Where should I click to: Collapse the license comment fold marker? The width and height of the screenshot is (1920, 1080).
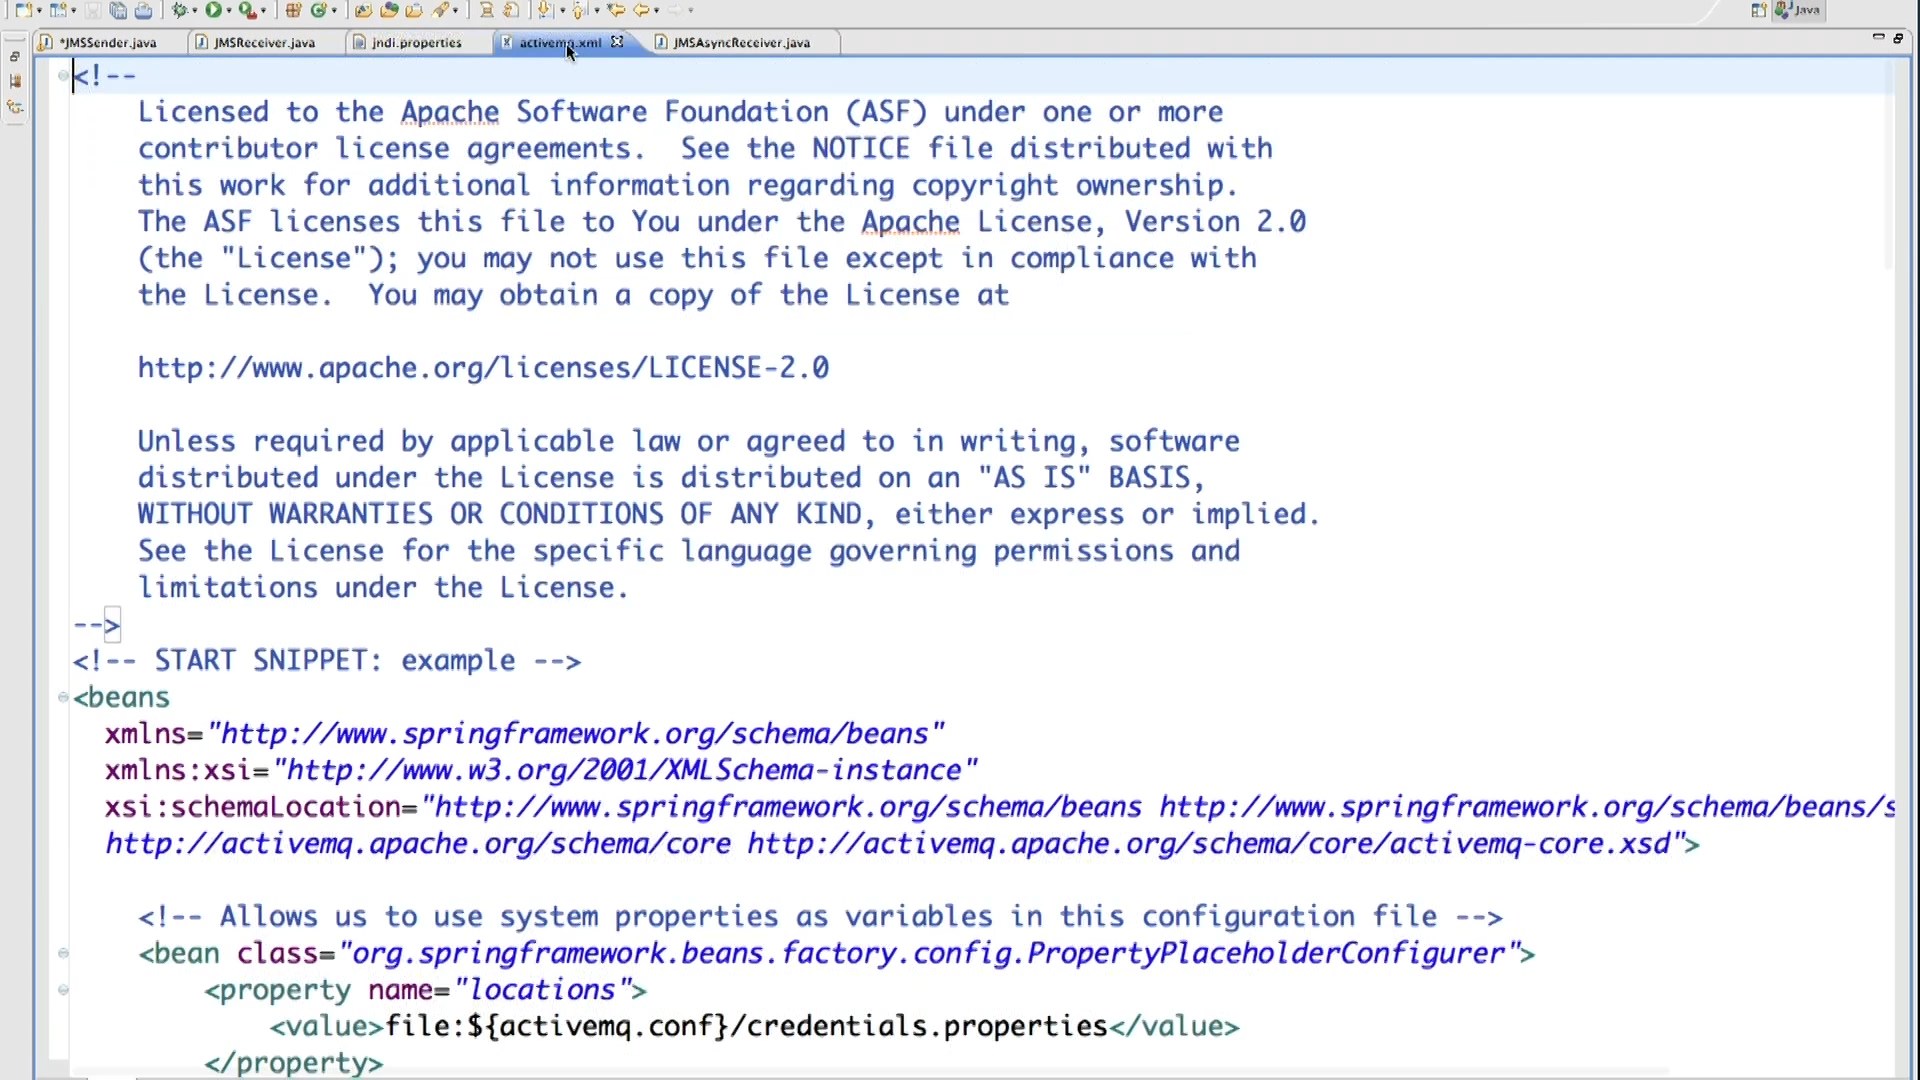coord(63,75)
